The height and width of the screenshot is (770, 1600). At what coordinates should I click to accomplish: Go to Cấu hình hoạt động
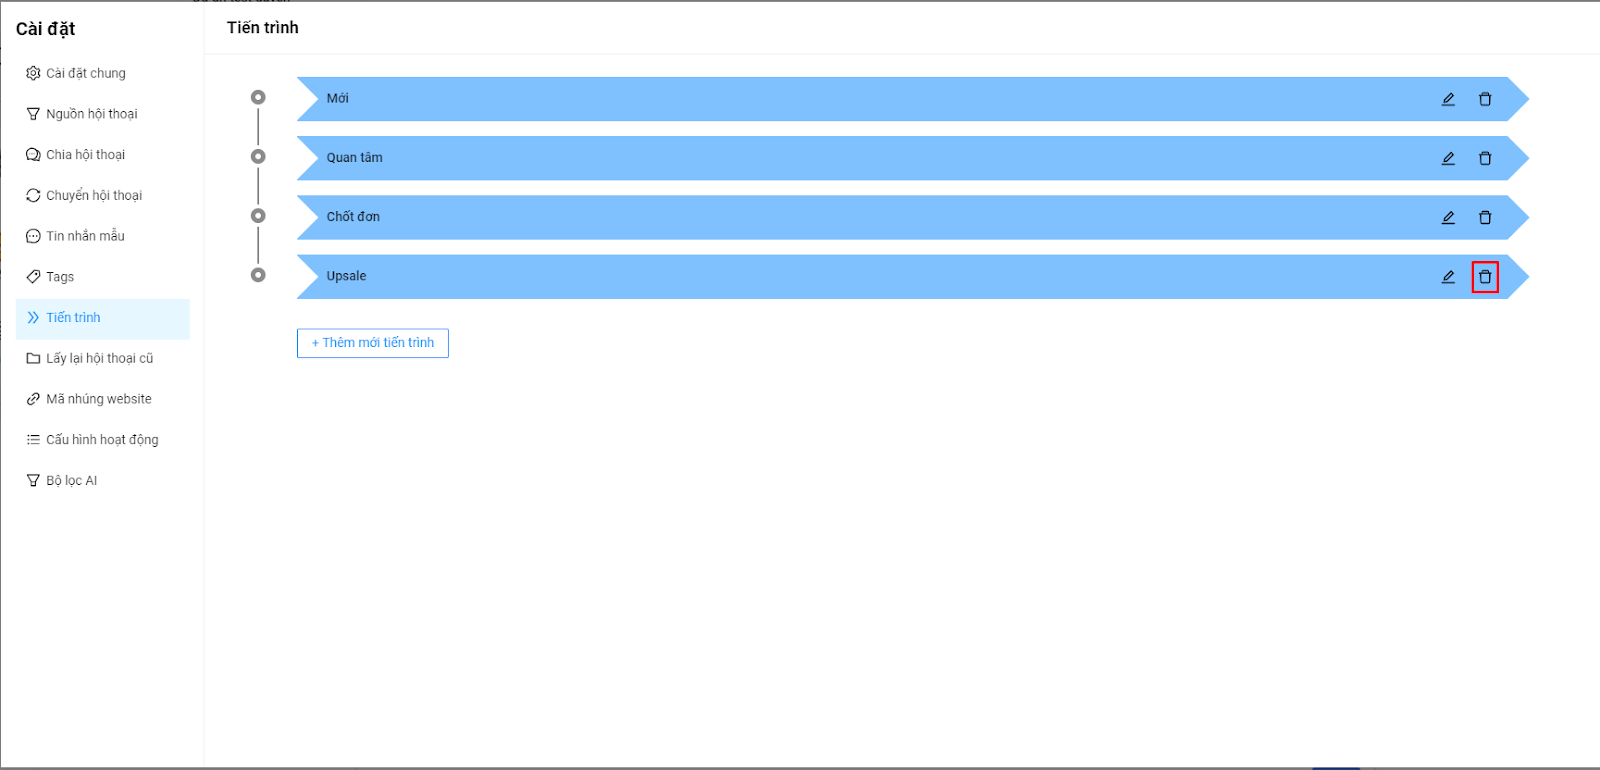[102, 440]
